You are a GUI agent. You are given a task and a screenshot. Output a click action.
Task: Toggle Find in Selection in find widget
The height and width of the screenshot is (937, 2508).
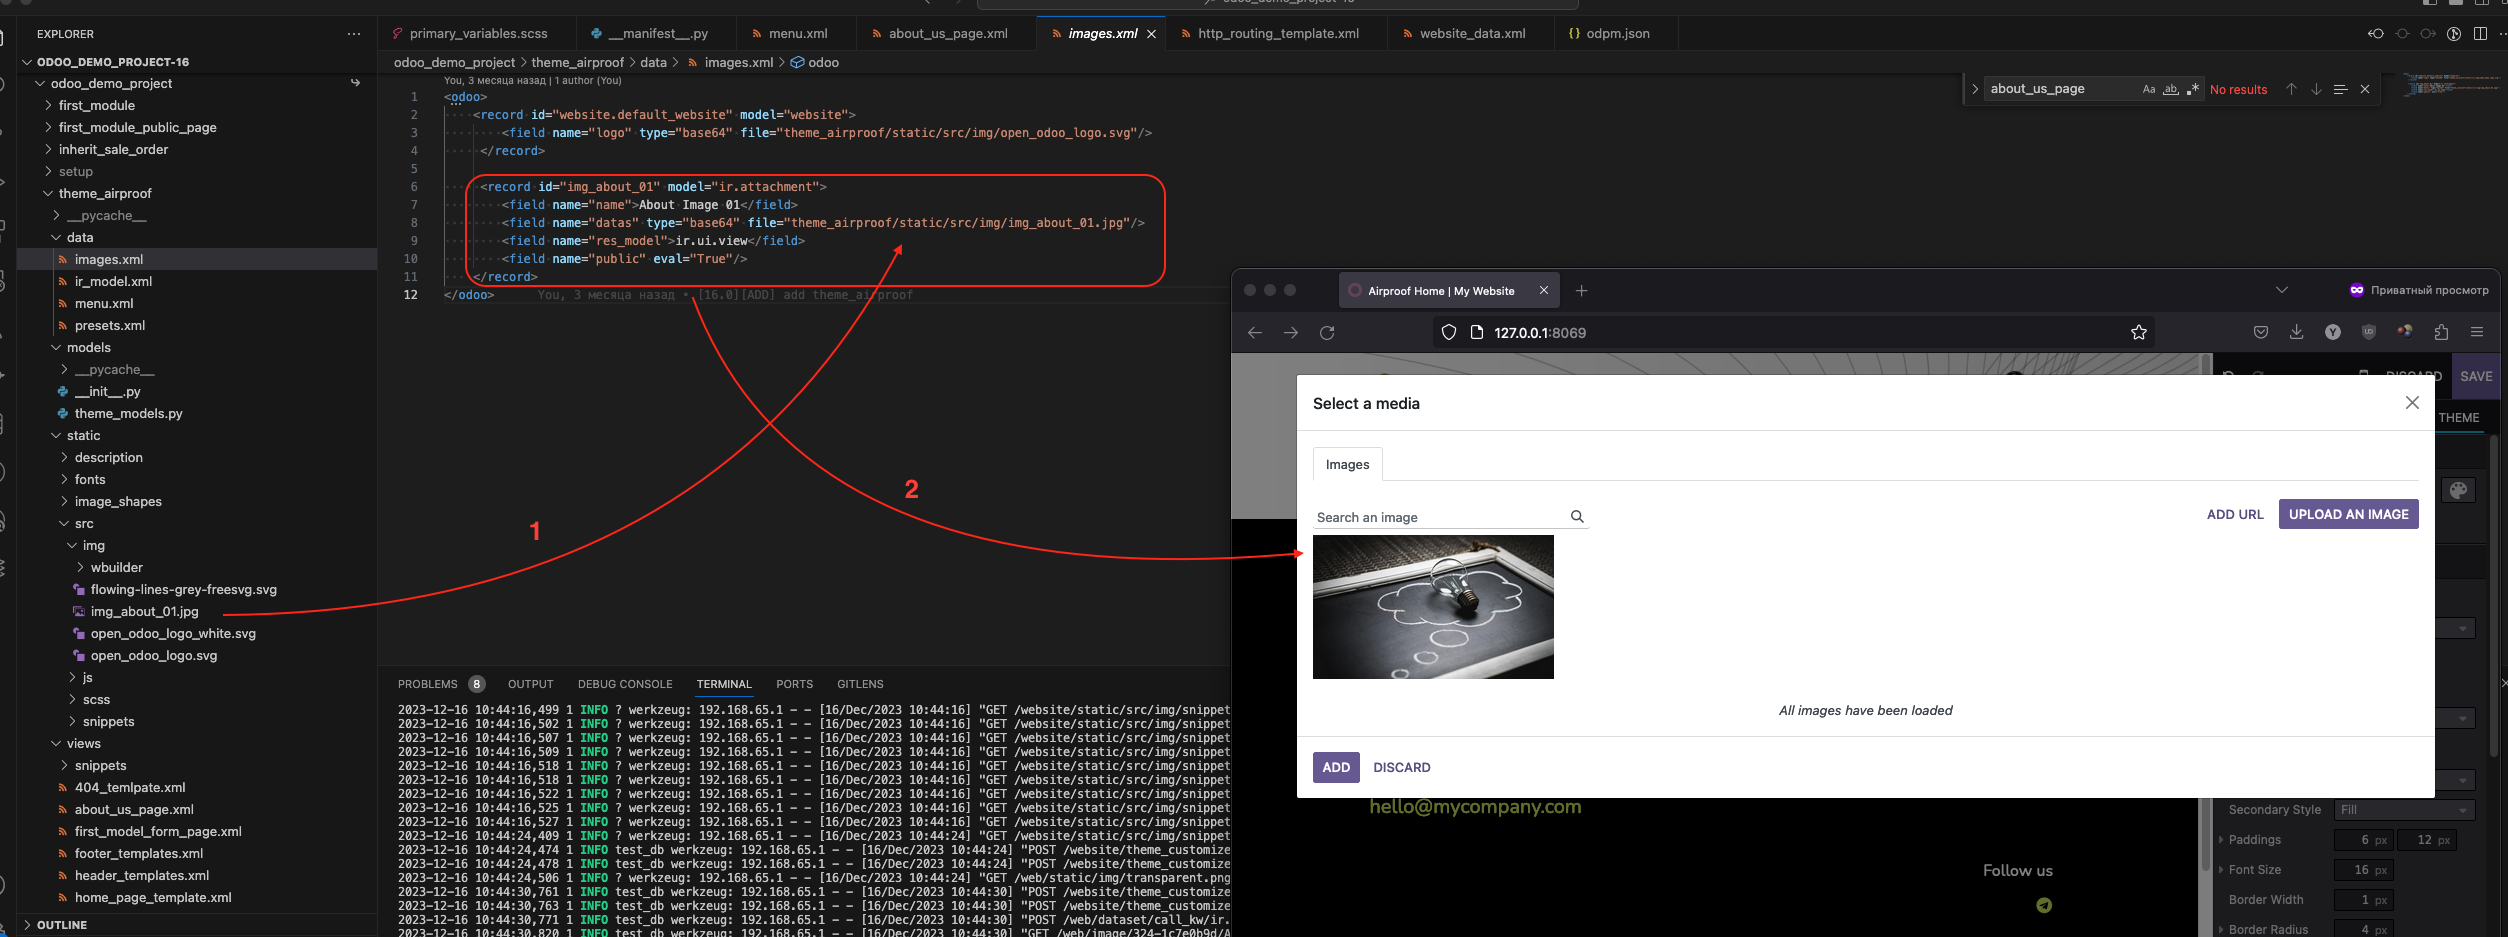coord(2340,89)
